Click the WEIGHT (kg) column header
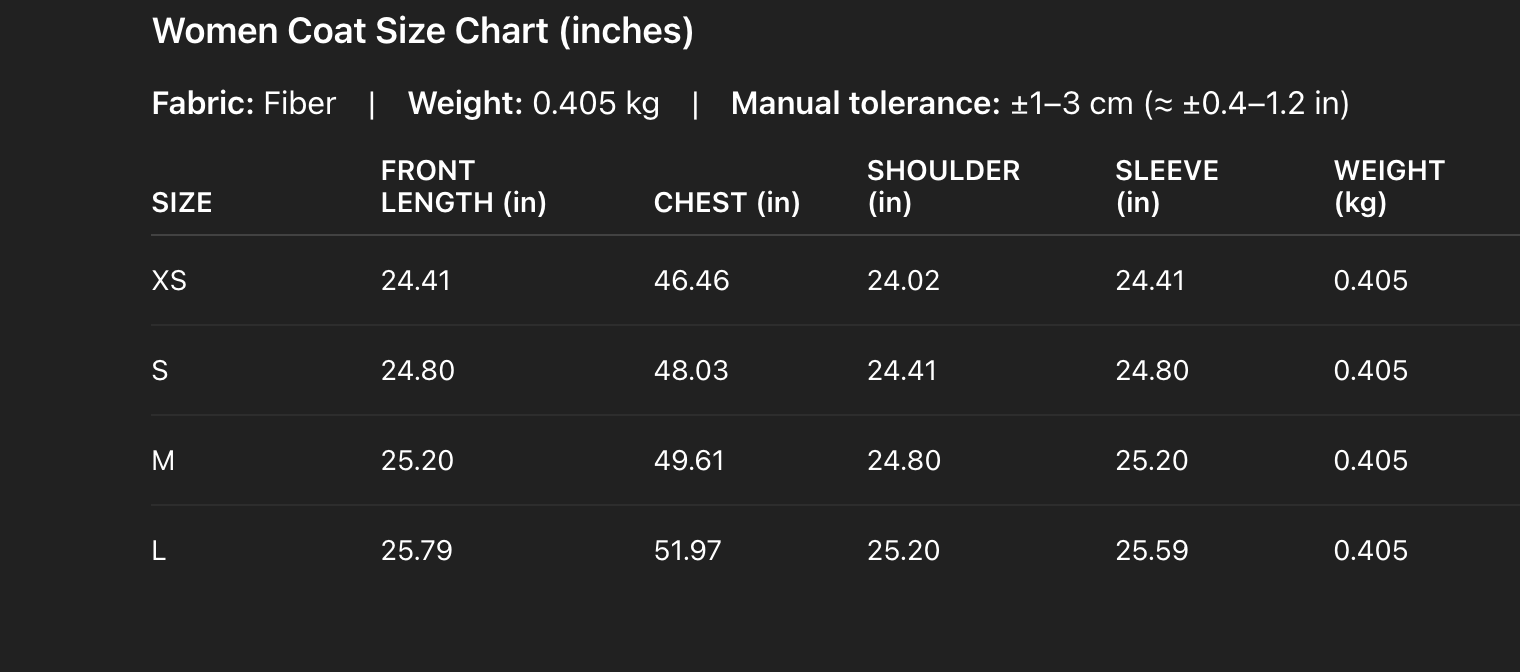The height and width of the screenshot is (672, 1520). point(1389,187)
